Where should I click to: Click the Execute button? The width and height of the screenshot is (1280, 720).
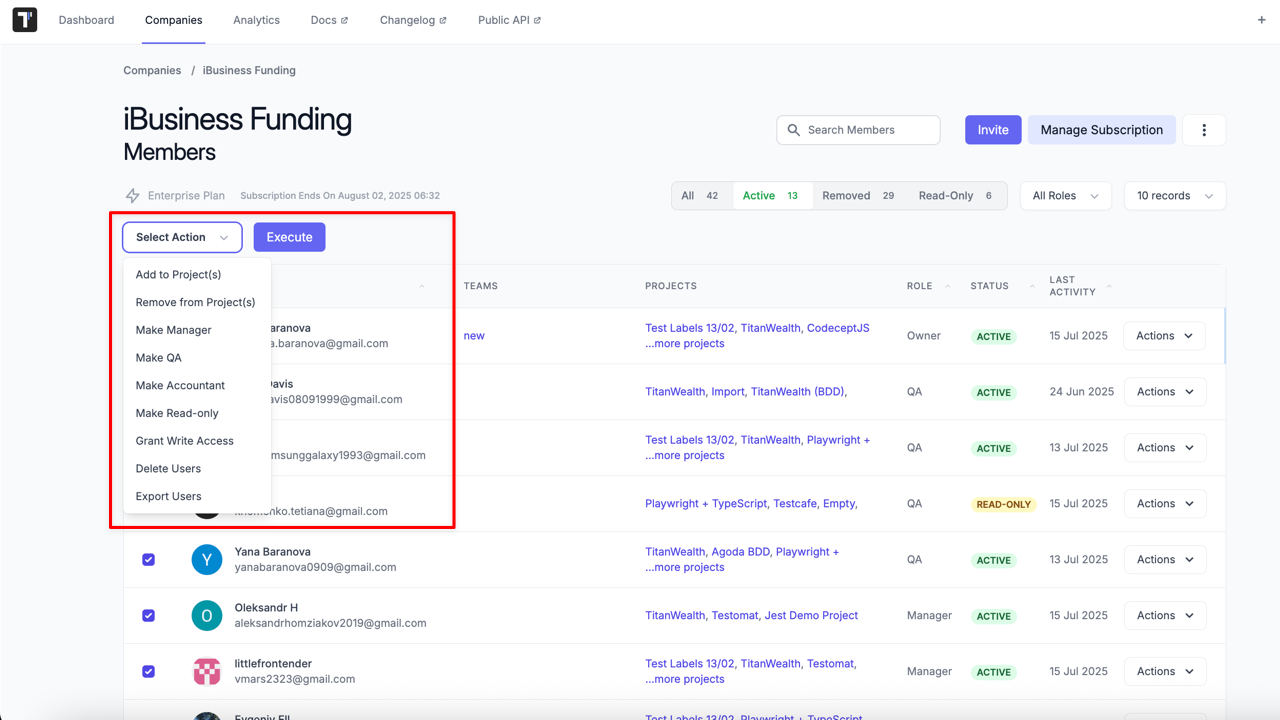289,237
